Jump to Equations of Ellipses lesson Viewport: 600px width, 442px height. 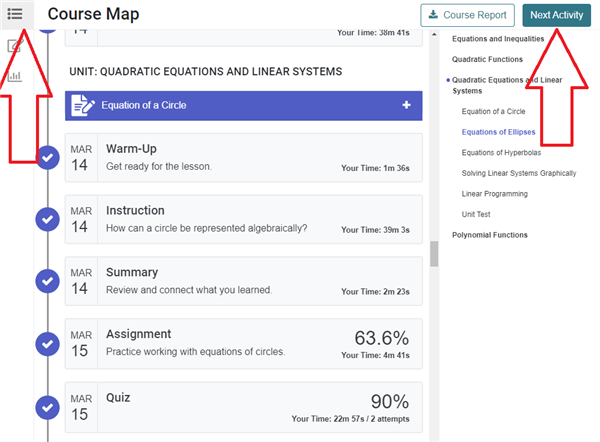(x=498, y=132)
